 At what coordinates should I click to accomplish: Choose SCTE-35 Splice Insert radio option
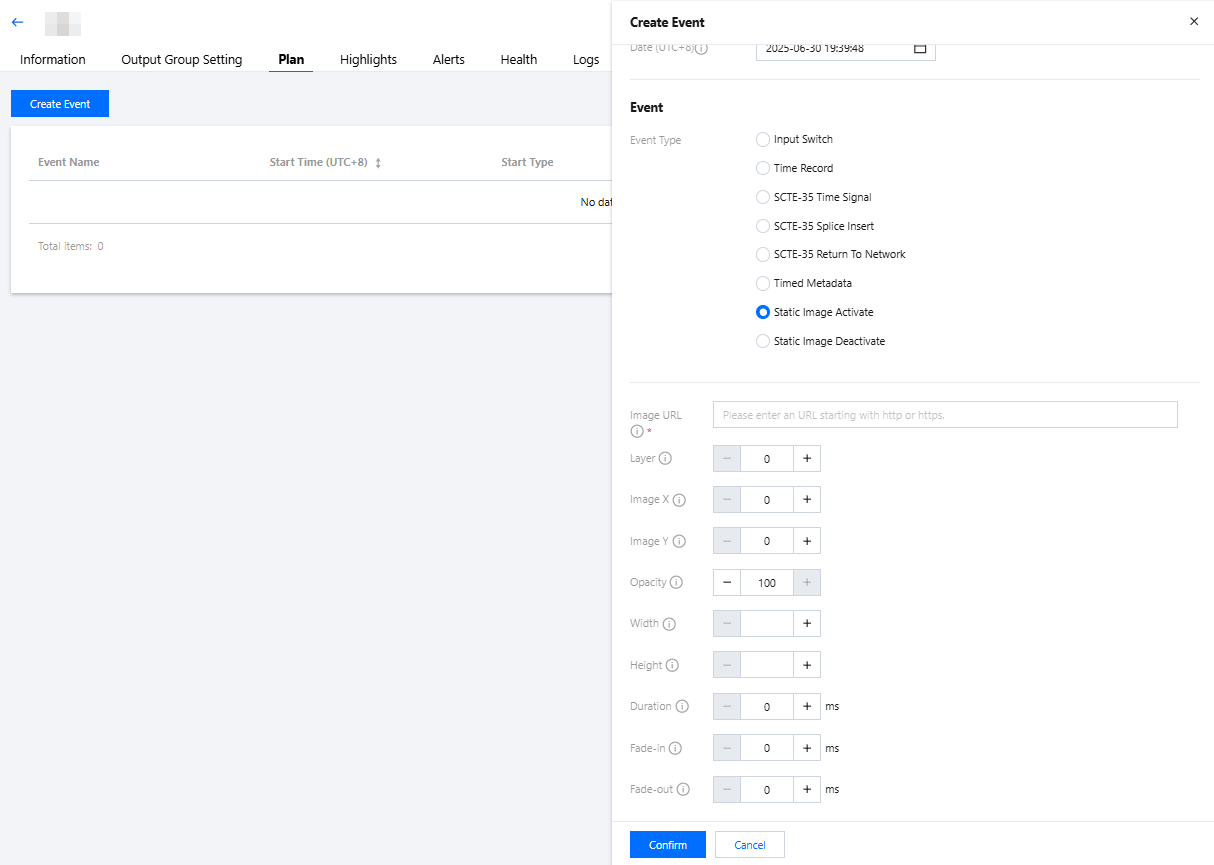point(763,227)
